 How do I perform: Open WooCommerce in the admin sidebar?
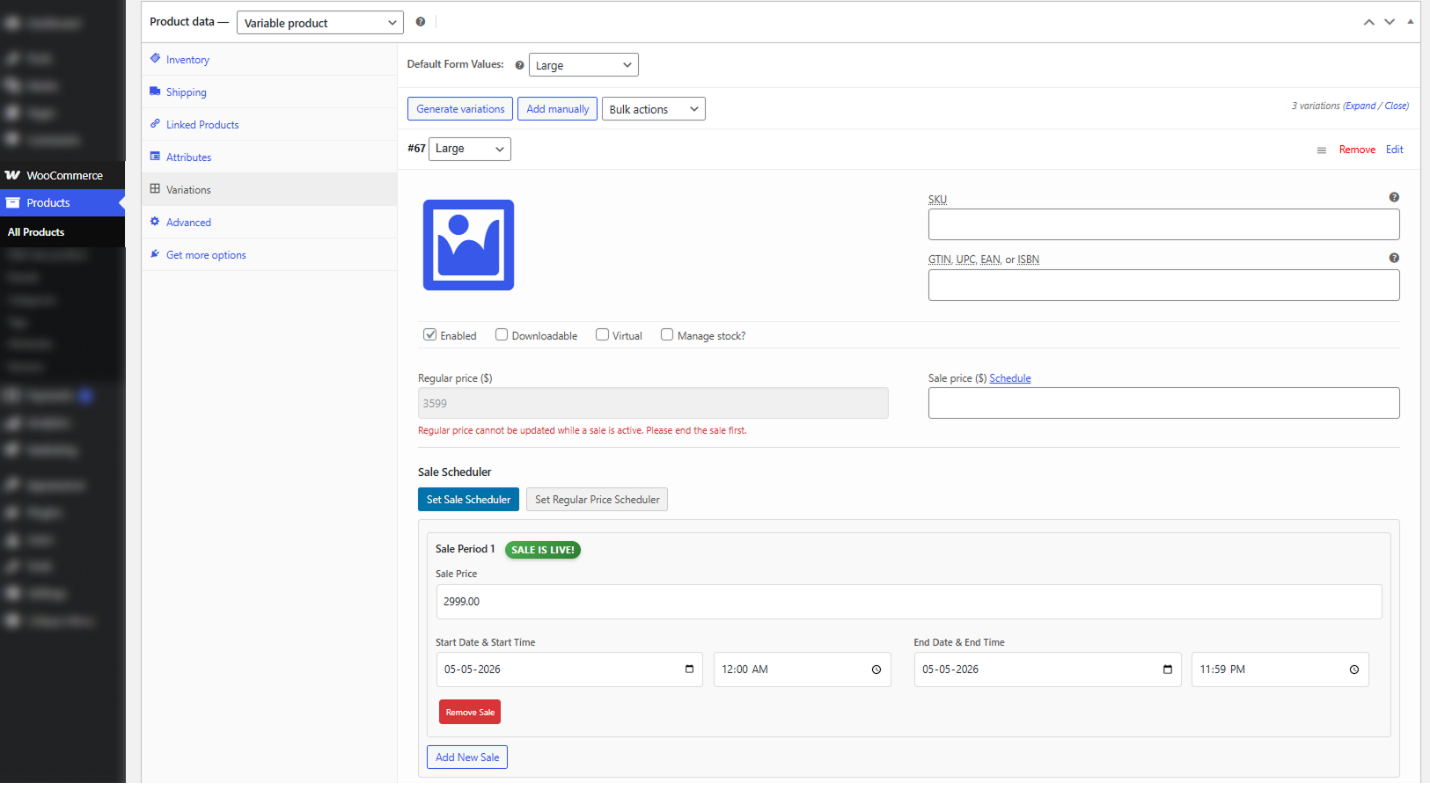point(62,175)
